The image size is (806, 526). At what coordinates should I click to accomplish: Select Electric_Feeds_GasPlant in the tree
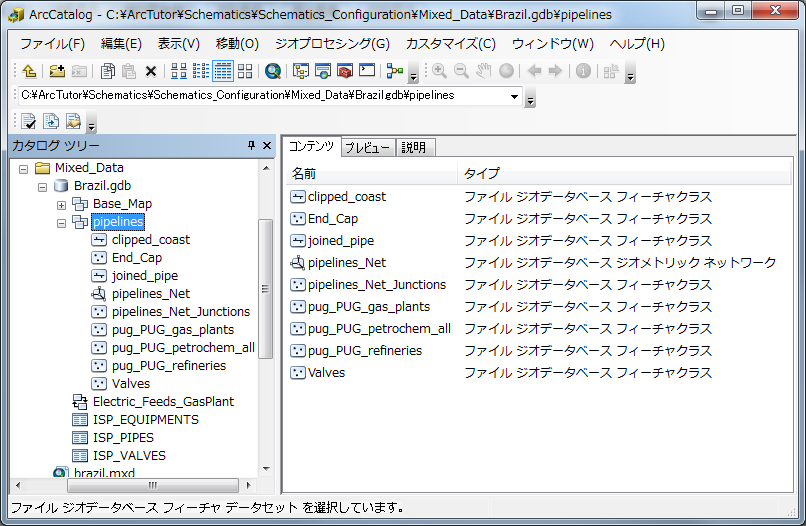(x=163, y=402)
